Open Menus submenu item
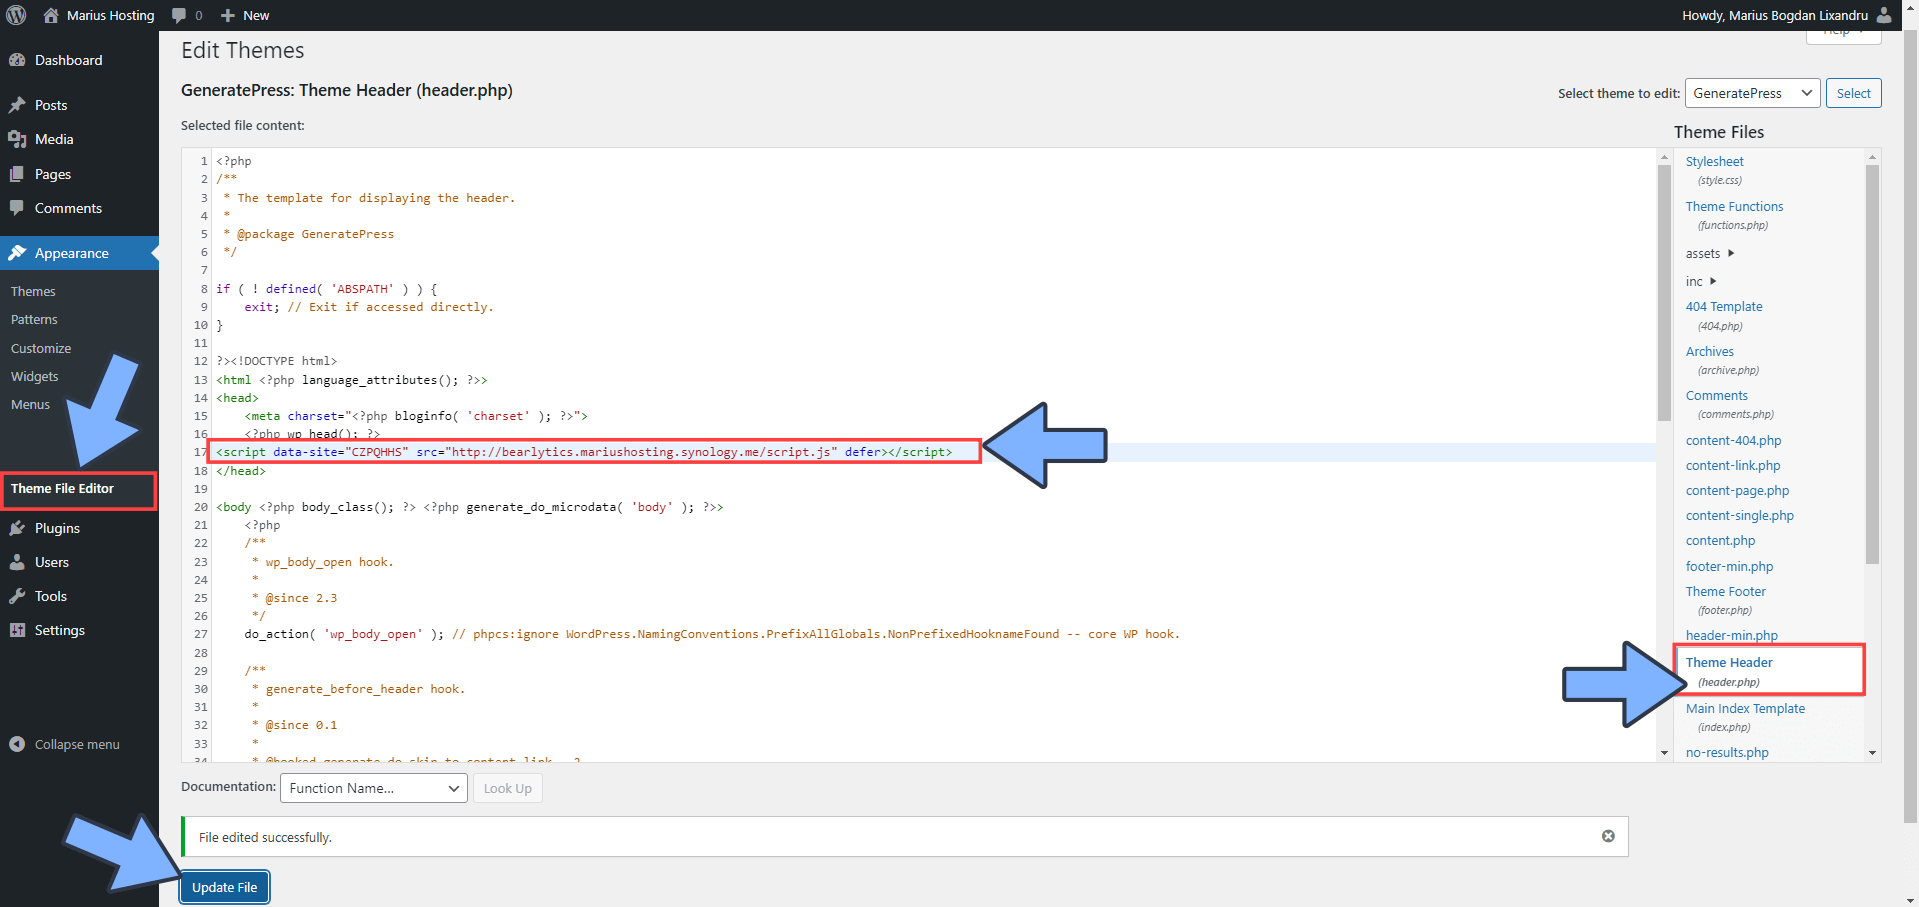 click(x=30, y=404)
